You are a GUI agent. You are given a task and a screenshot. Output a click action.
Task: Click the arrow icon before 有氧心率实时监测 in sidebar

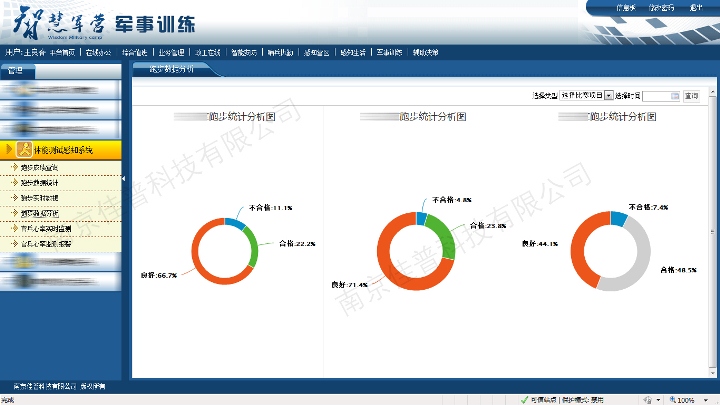13,228
